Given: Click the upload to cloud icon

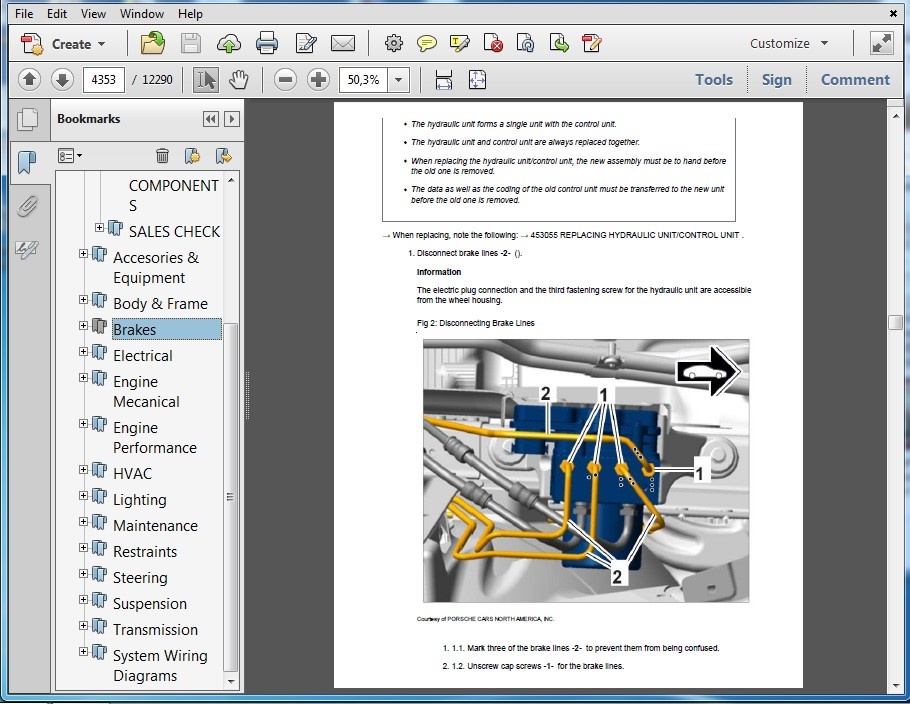Looking at the screenshot, I should click(229, 44).
